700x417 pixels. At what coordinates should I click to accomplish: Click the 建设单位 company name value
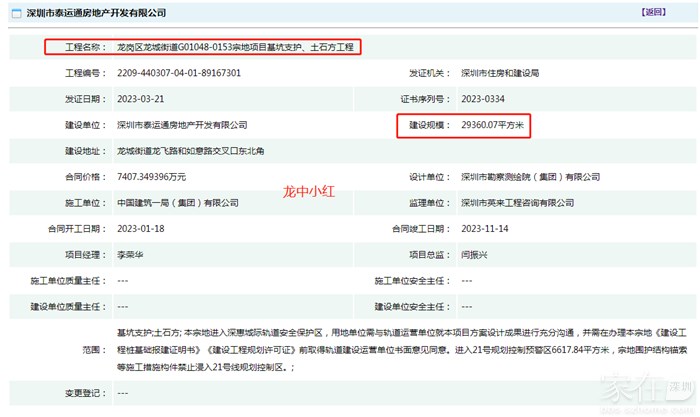181,125
